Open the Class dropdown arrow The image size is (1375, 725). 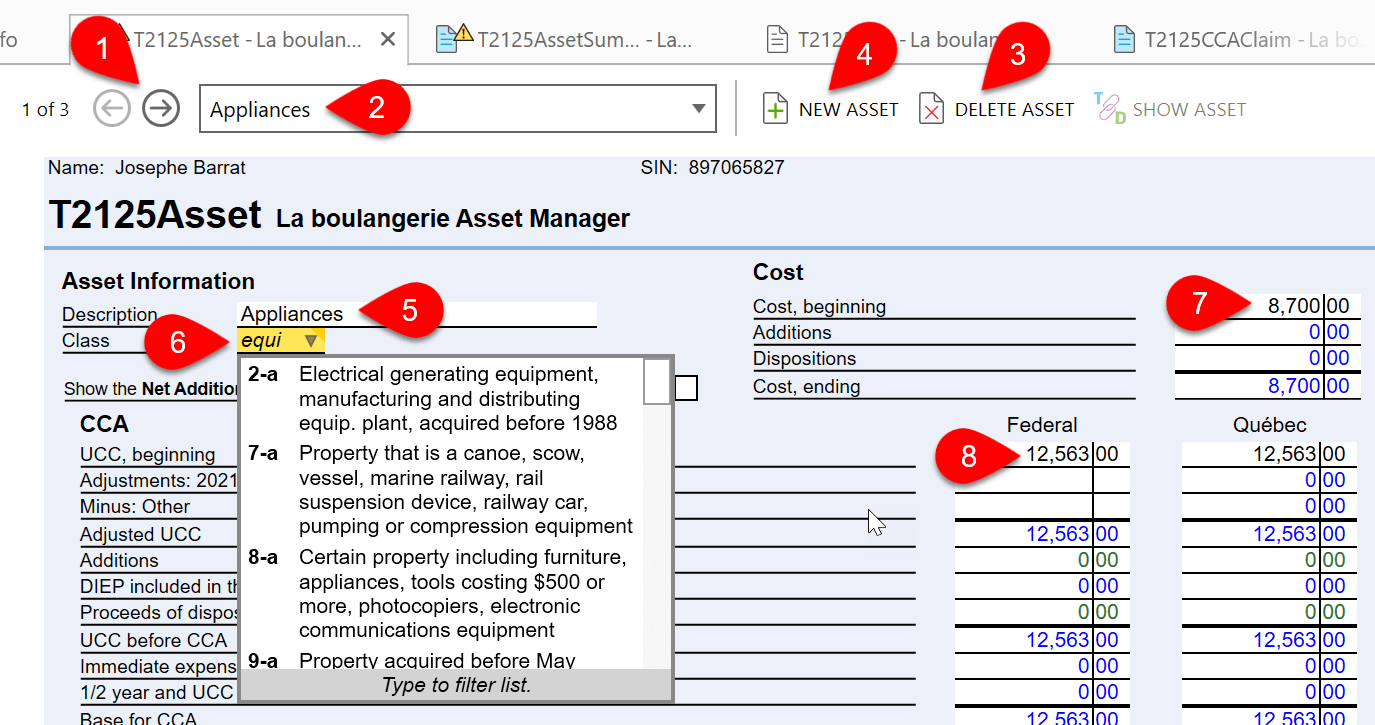coord(311,341)
